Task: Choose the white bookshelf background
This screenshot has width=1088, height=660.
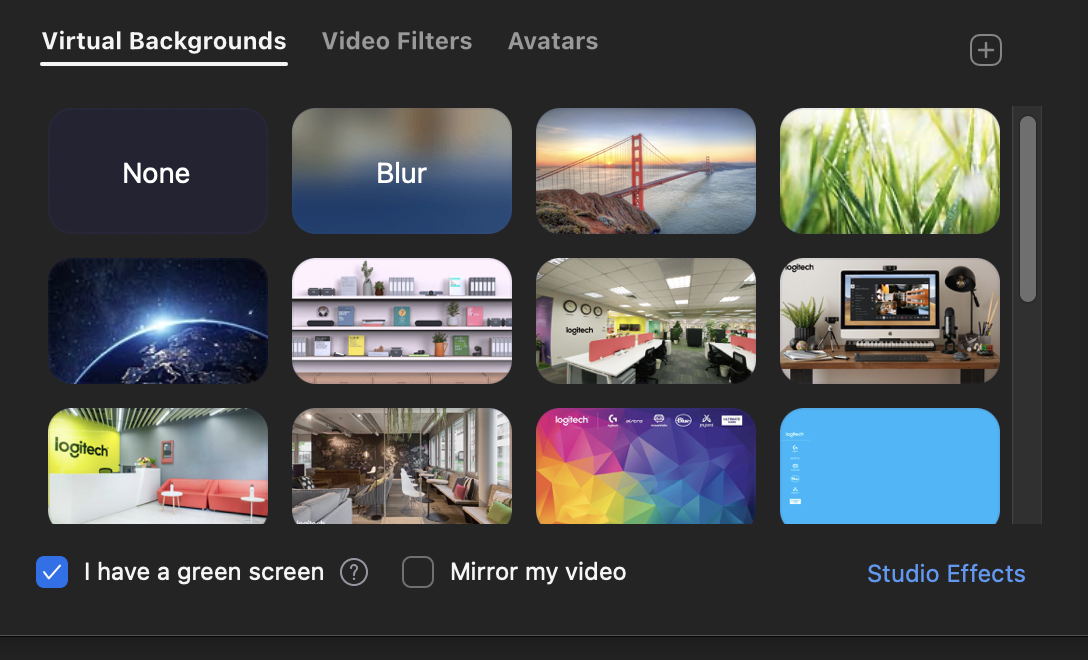Action: (402, 320)
